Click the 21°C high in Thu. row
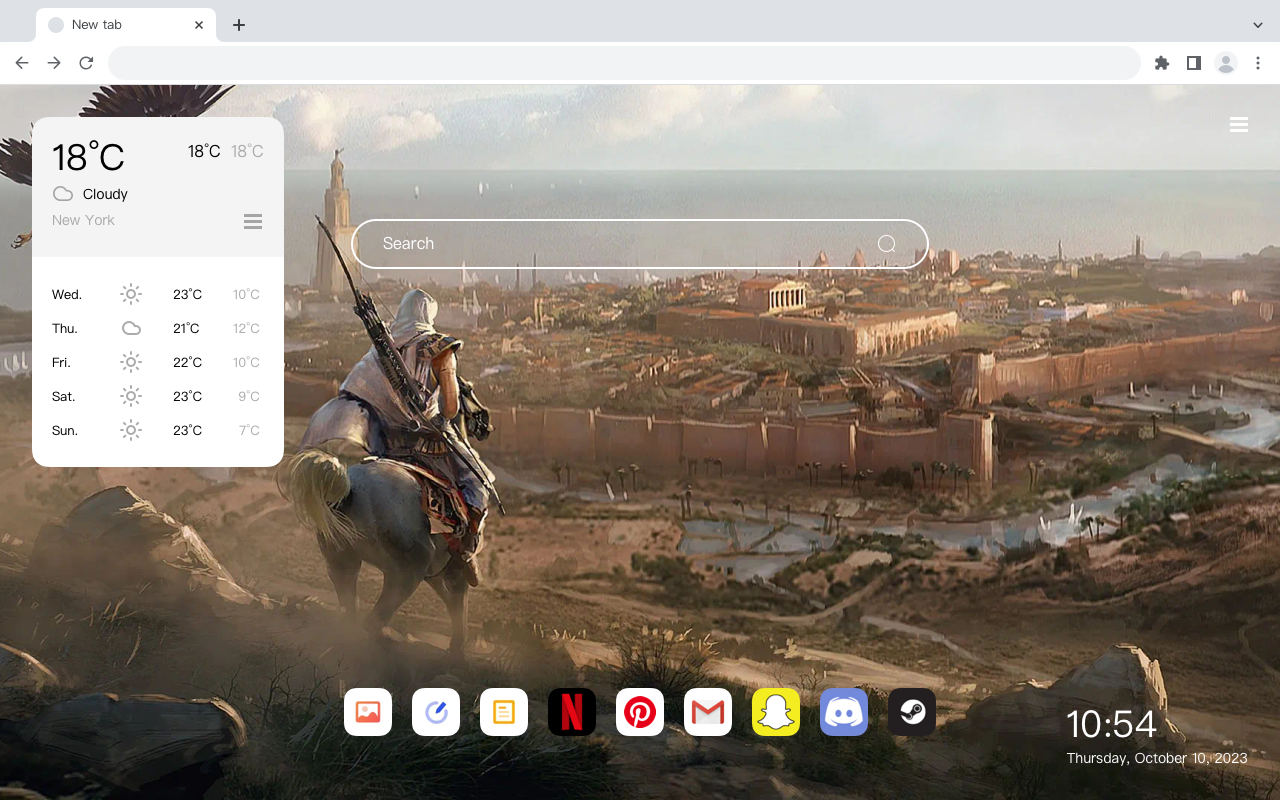Image resolution: width=1280 pixels, height=800 pixels. (x=186, y=328)
